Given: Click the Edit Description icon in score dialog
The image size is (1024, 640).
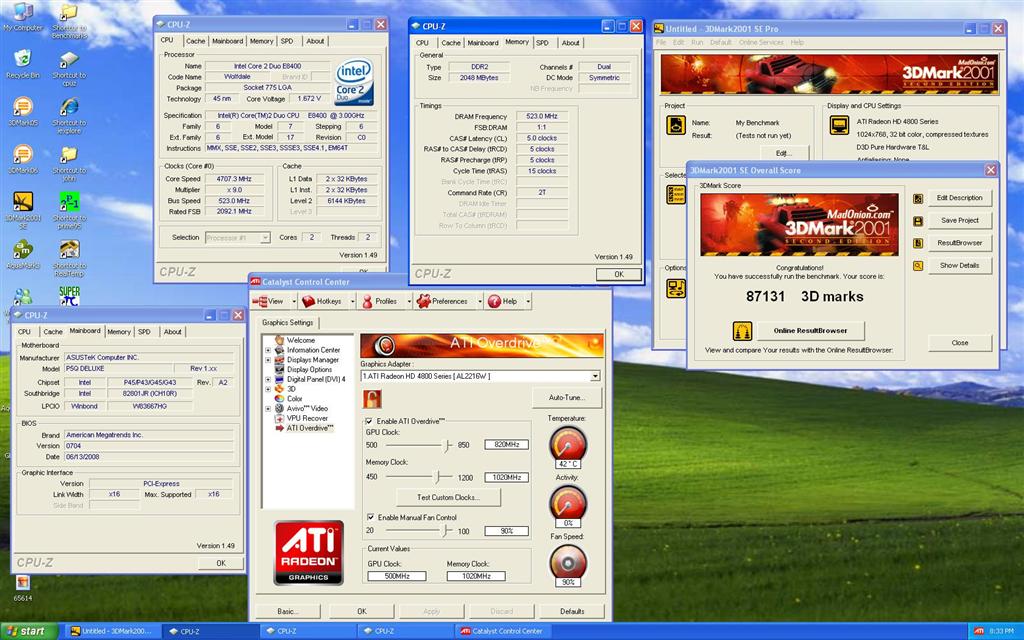Looking at the screenshot, I should click(x=918, y=198).
